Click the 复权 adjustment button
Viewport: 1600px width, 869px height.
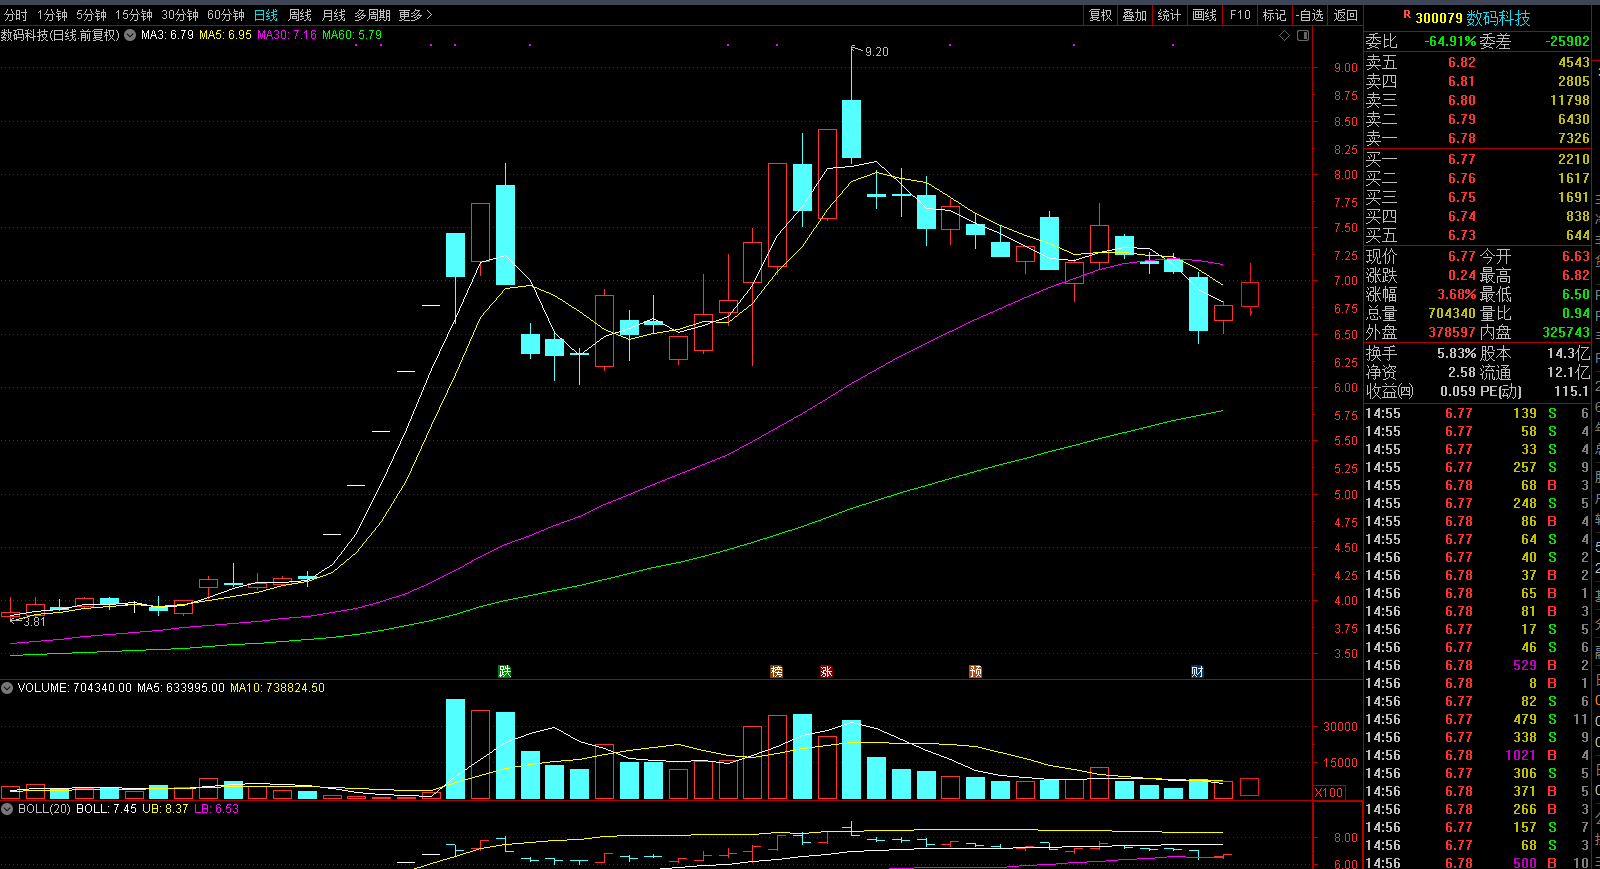(1101, 15)
